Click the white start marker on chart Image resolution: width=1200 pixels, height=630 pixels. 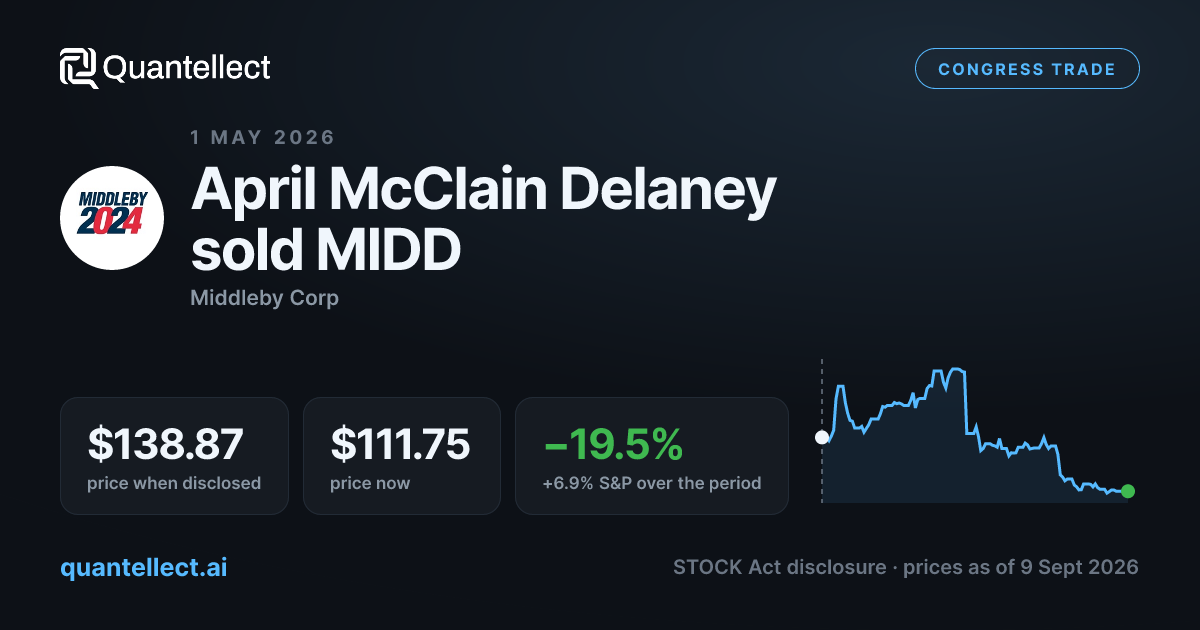tap(822, 437)
